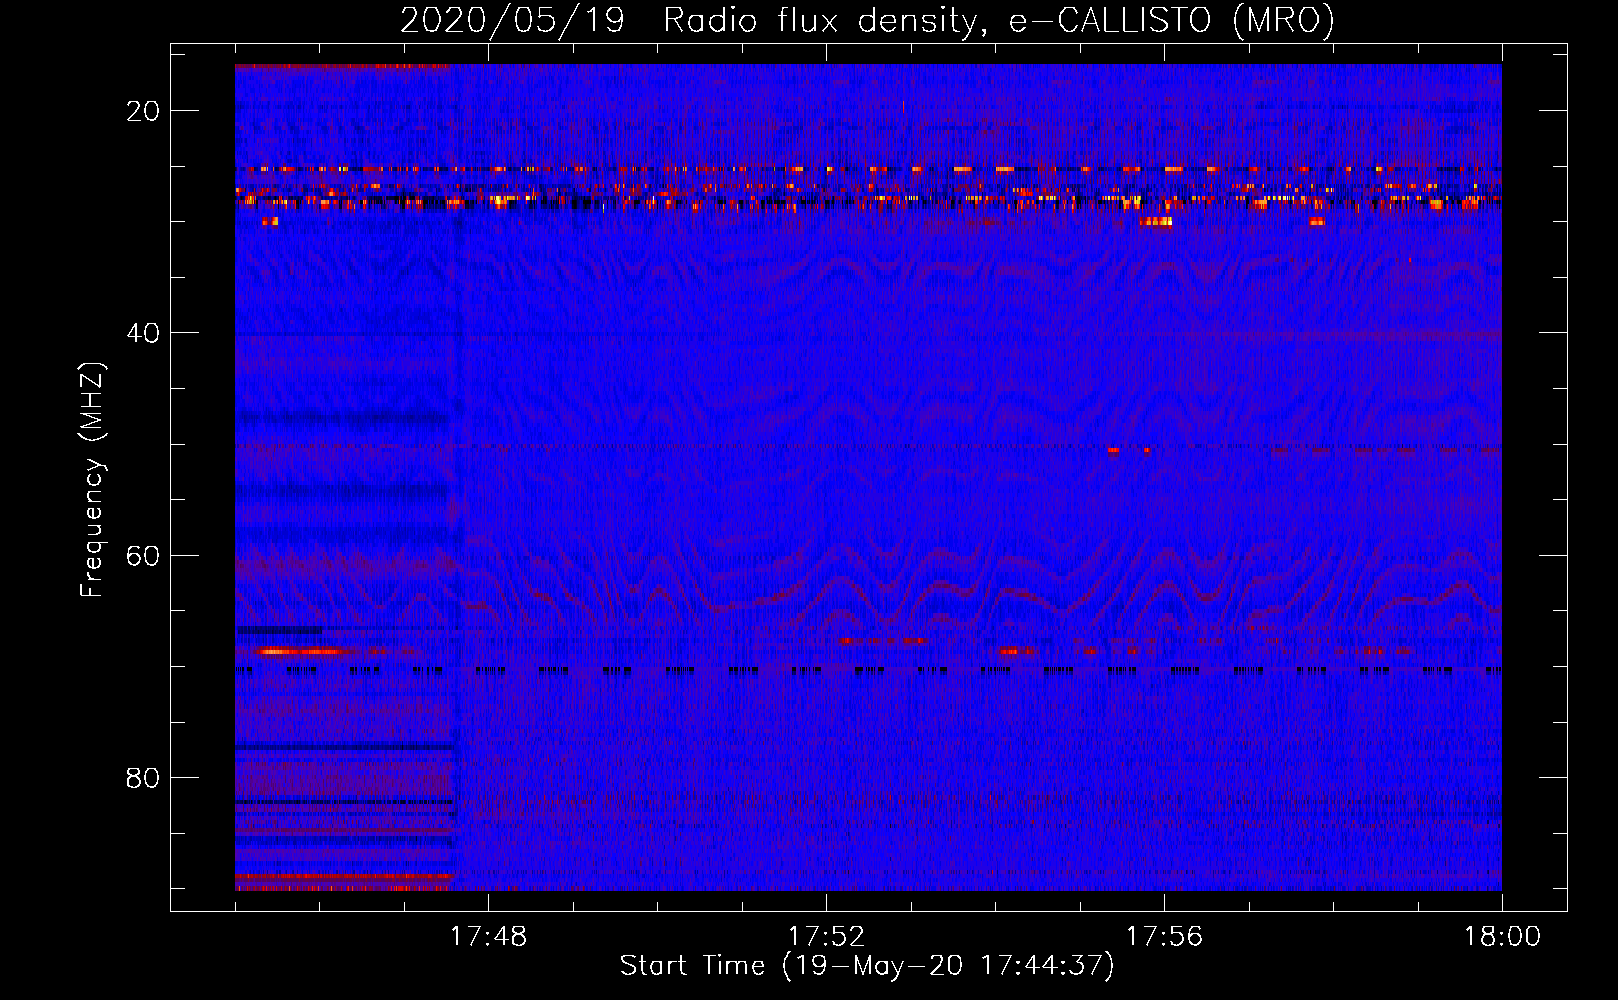The width and height of the screenshot is (1618, 1000).
Task: Click the 40 frequency tick label
Action: tap(143, 333)
